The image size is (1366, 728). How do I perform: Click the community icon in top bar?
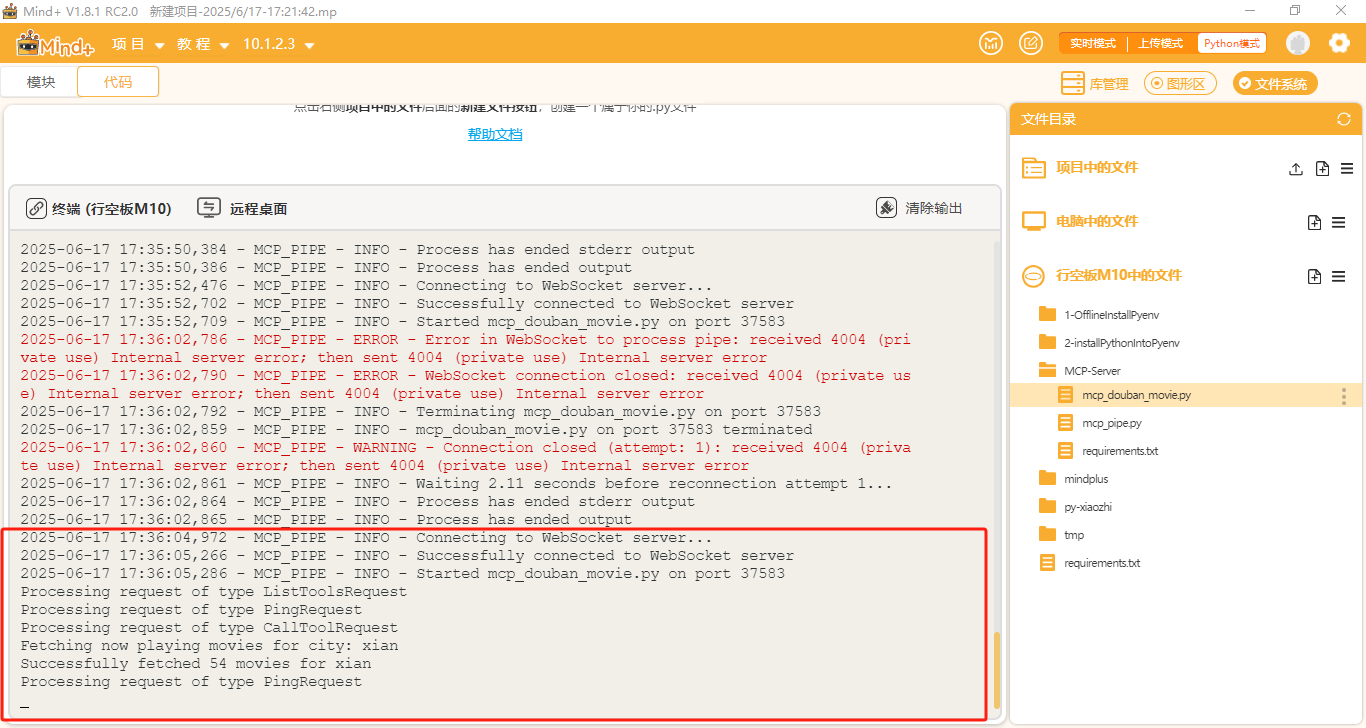990,43
